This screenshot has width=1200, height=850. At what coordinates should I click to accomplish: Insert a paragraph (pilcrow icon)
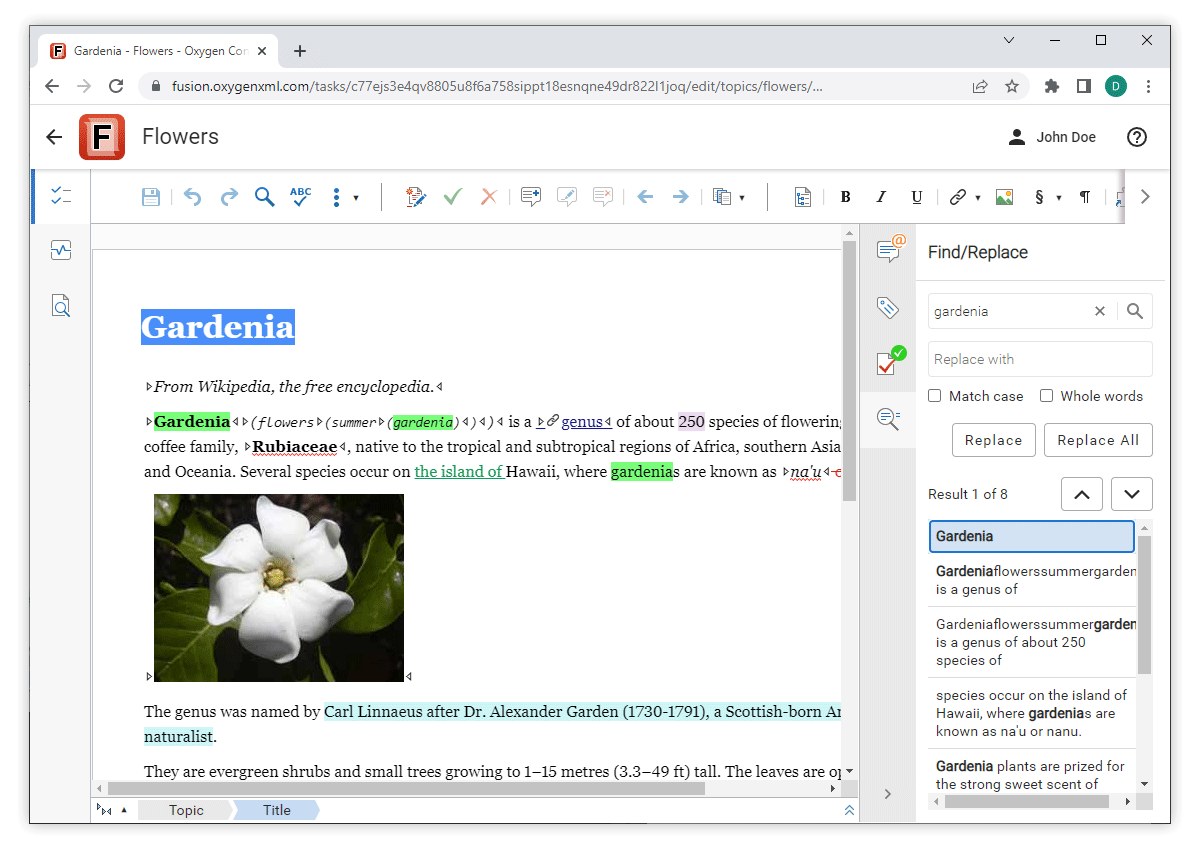coord(1085,197)
